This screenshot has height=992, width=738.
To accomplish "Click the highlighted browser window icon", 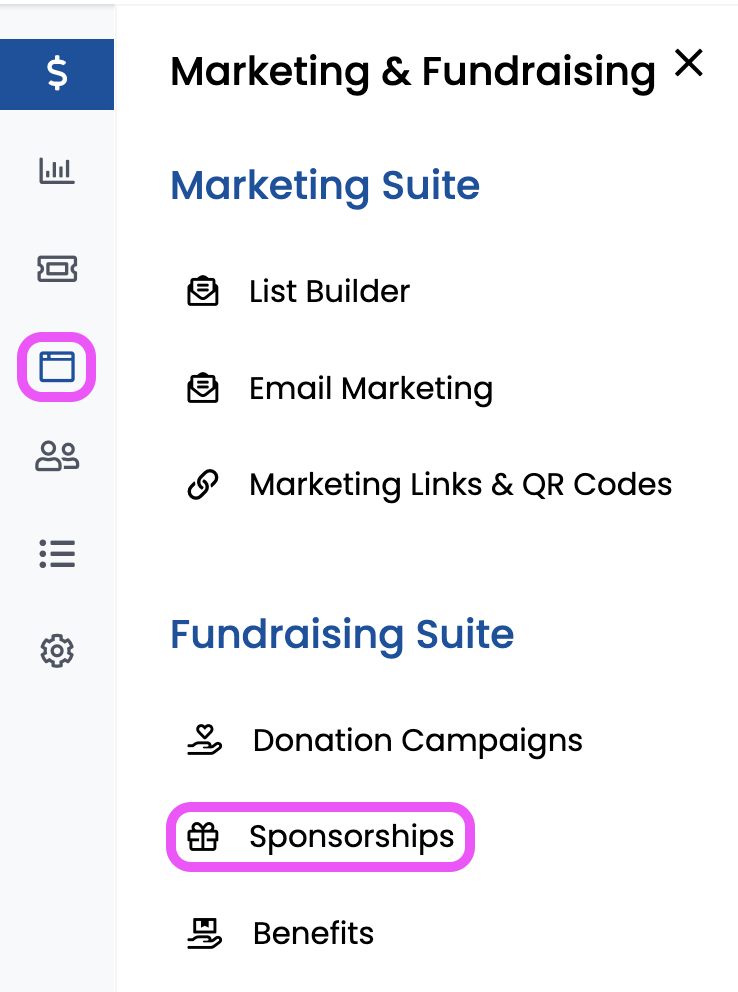I will [57, 367].
